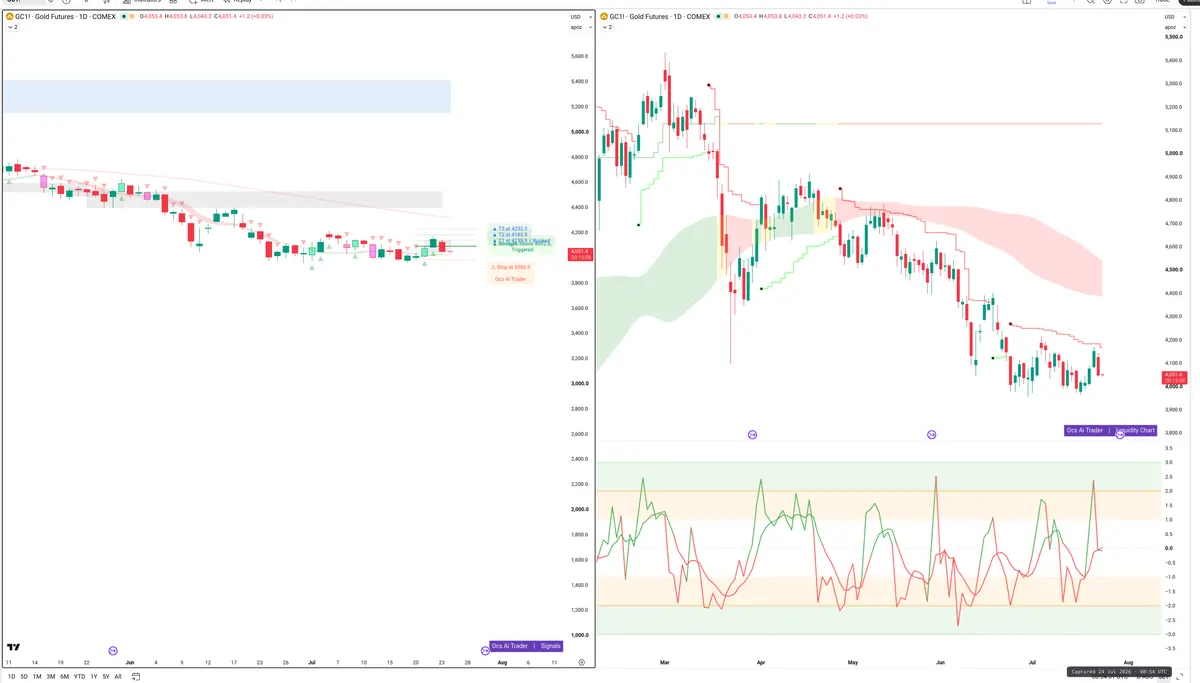This screenshot has width=1200, height=683.
Task: Click the gold symbol icon in right chart title
Action: 604,16
